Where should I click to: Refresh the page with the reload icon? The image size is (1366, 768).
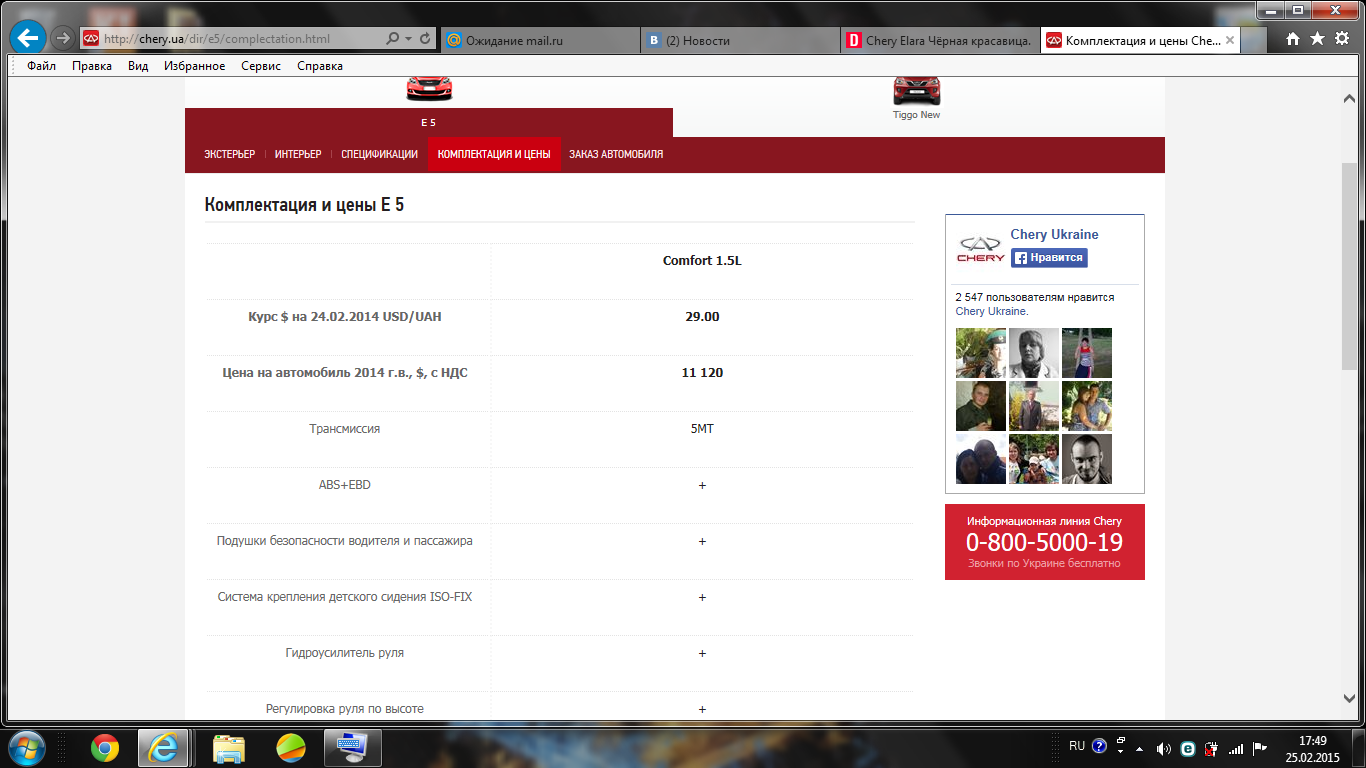426,39
